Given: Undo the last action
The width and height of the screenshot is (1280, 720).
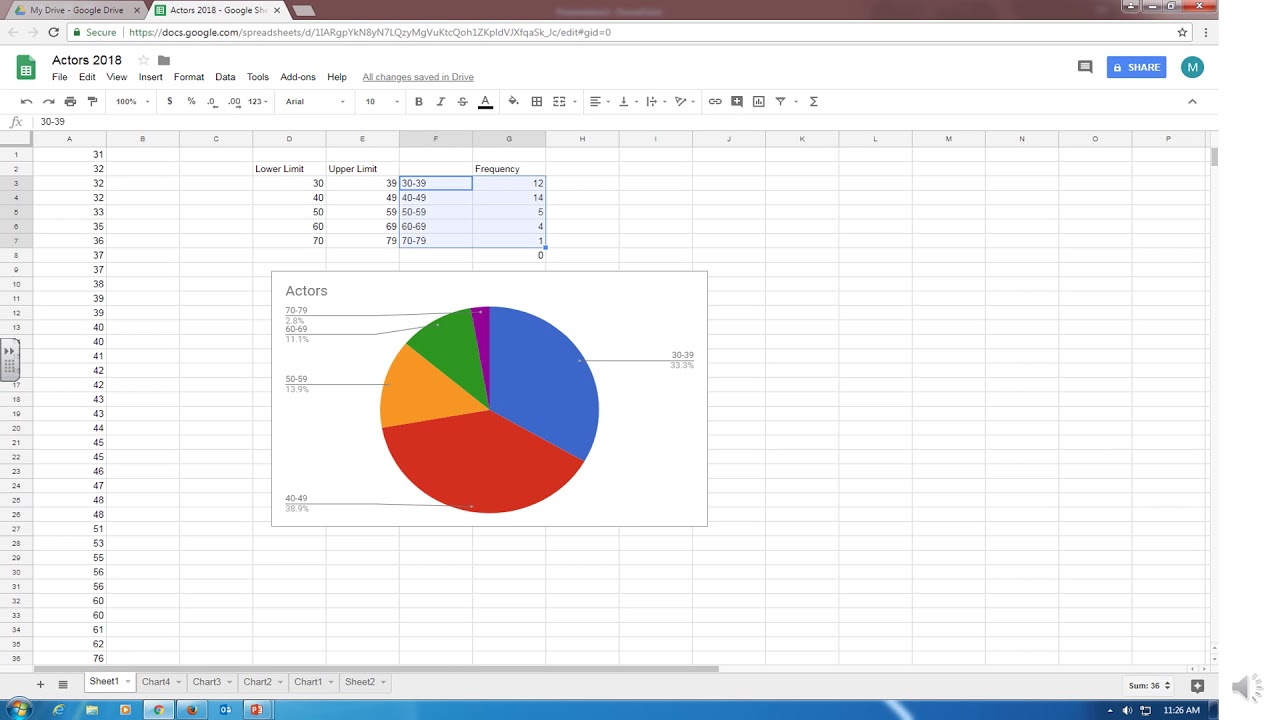Looking at the screenshot, I should pyautogui.click(x=27, y=101).
